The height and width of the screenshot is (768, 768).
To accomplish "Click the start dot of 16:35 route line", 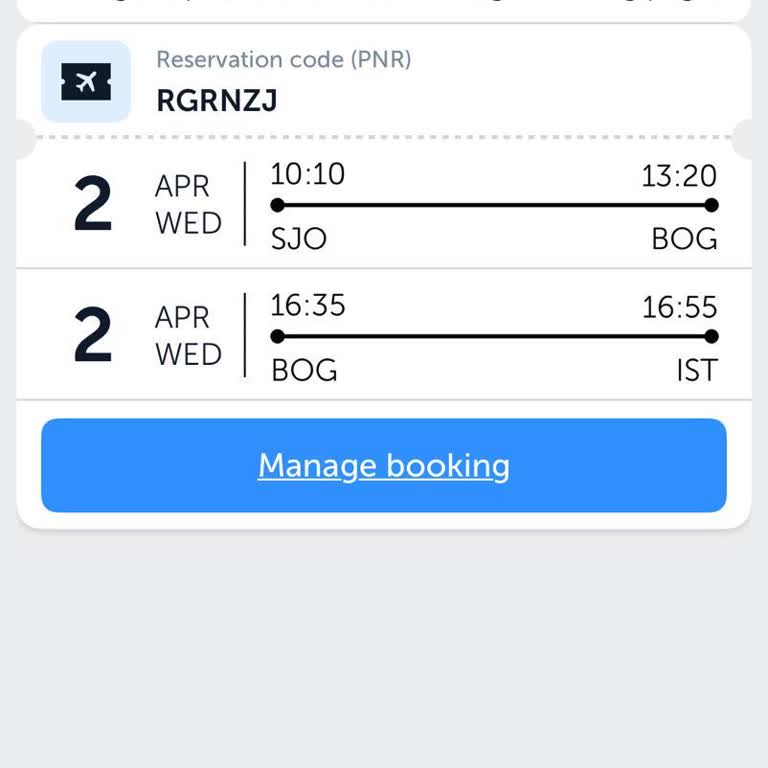I will click(278, 336).
